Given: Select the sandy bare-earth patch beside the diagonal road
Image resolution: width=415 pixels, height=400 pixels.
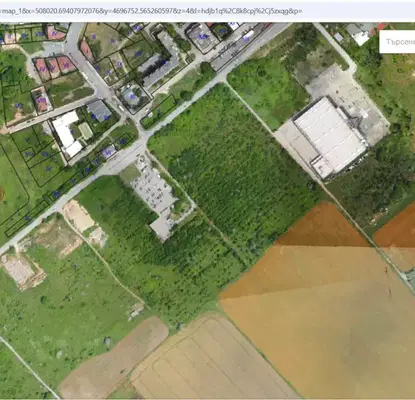Looking at the screenshot, I should pyautogui.click(x=79, y=217).
